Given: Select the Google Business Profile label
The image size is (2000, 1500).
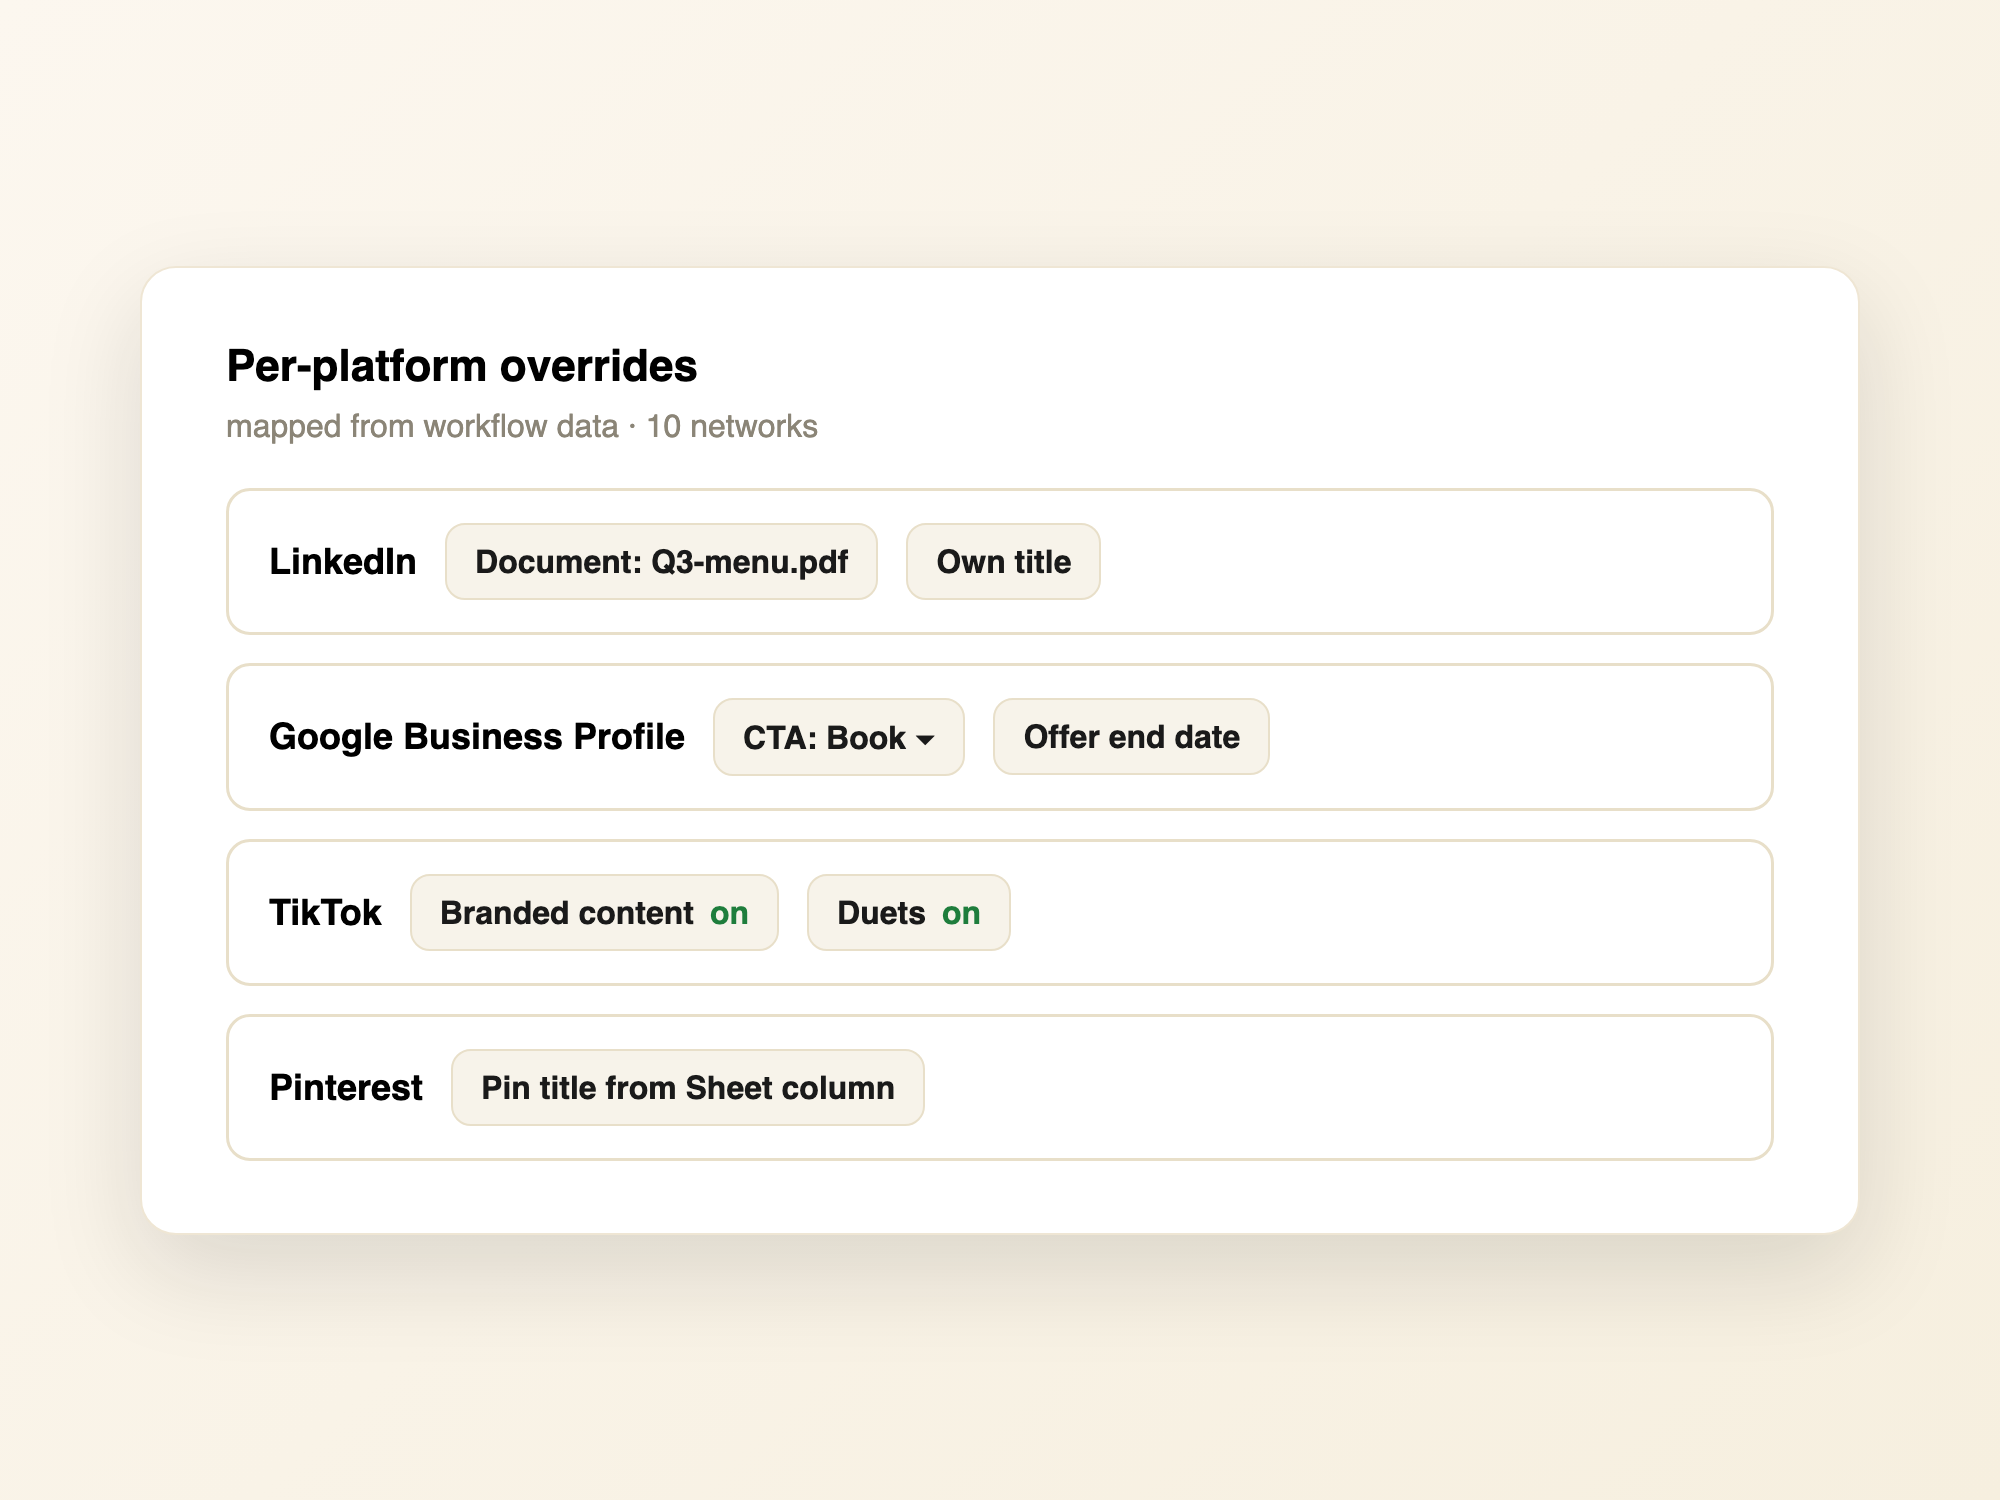Looking at the screenshot, I should click(x=477, y=737).
